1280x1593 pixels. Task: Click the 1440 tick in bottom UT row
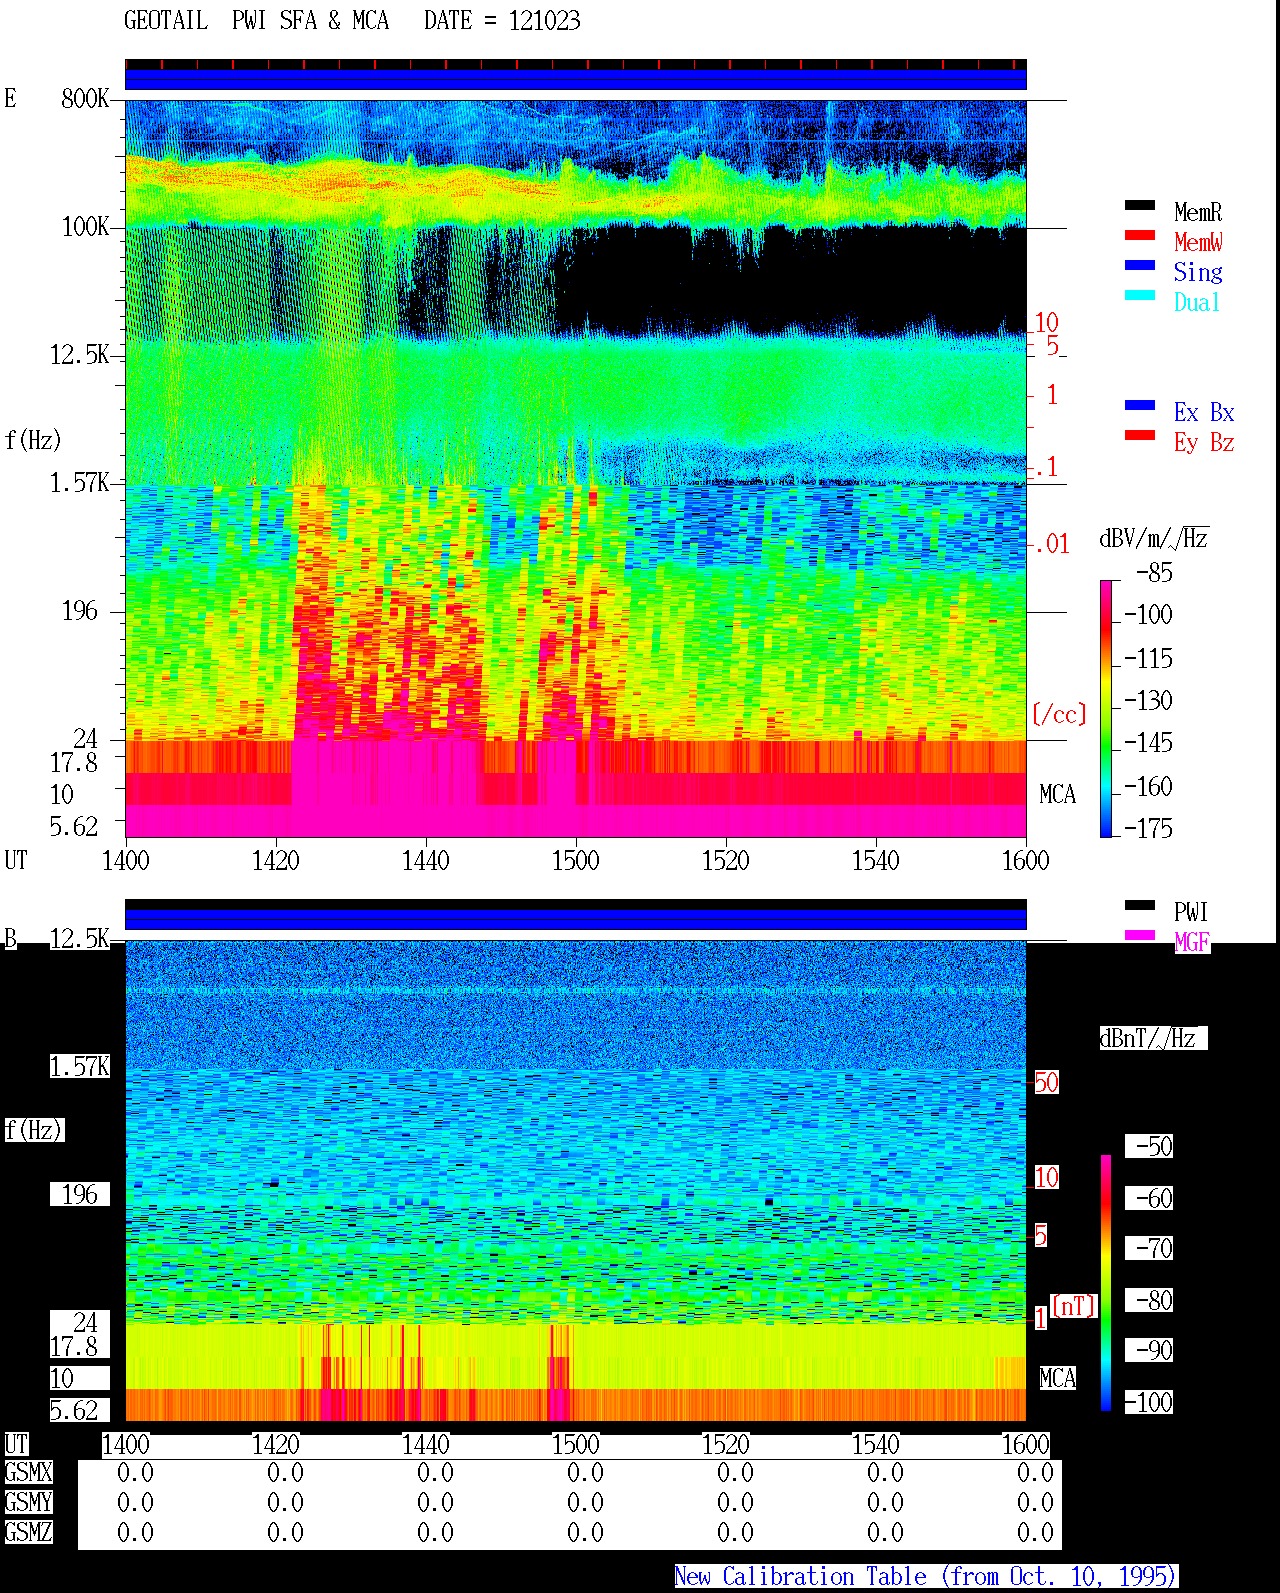point(426,1444)
